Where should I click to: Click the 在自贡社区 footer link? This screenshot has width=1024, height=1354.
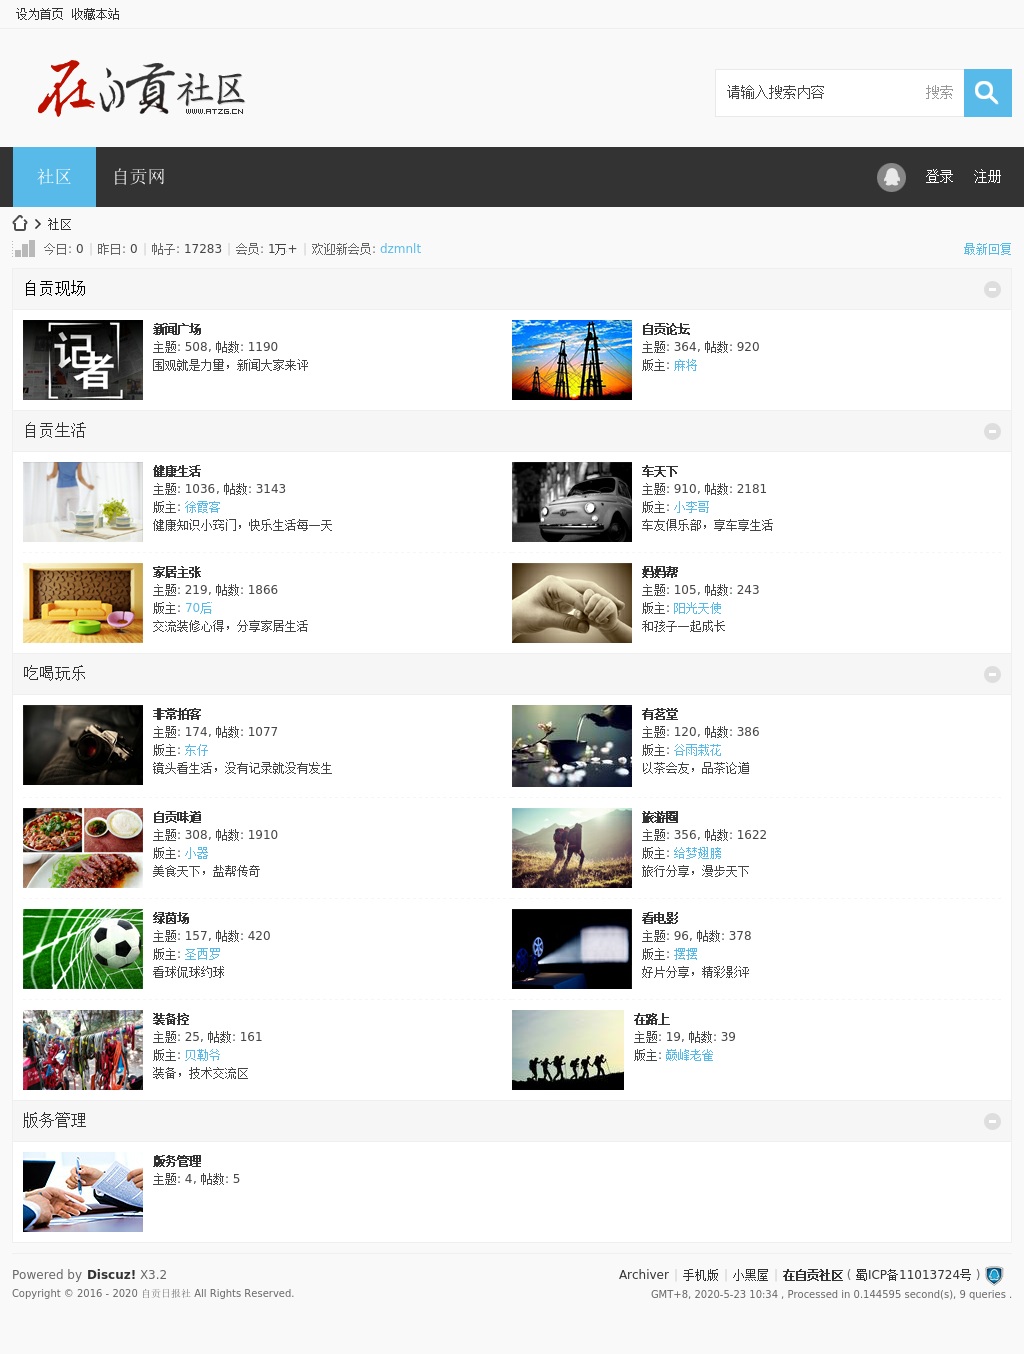pyautogui.click(x=813, y=1275)
